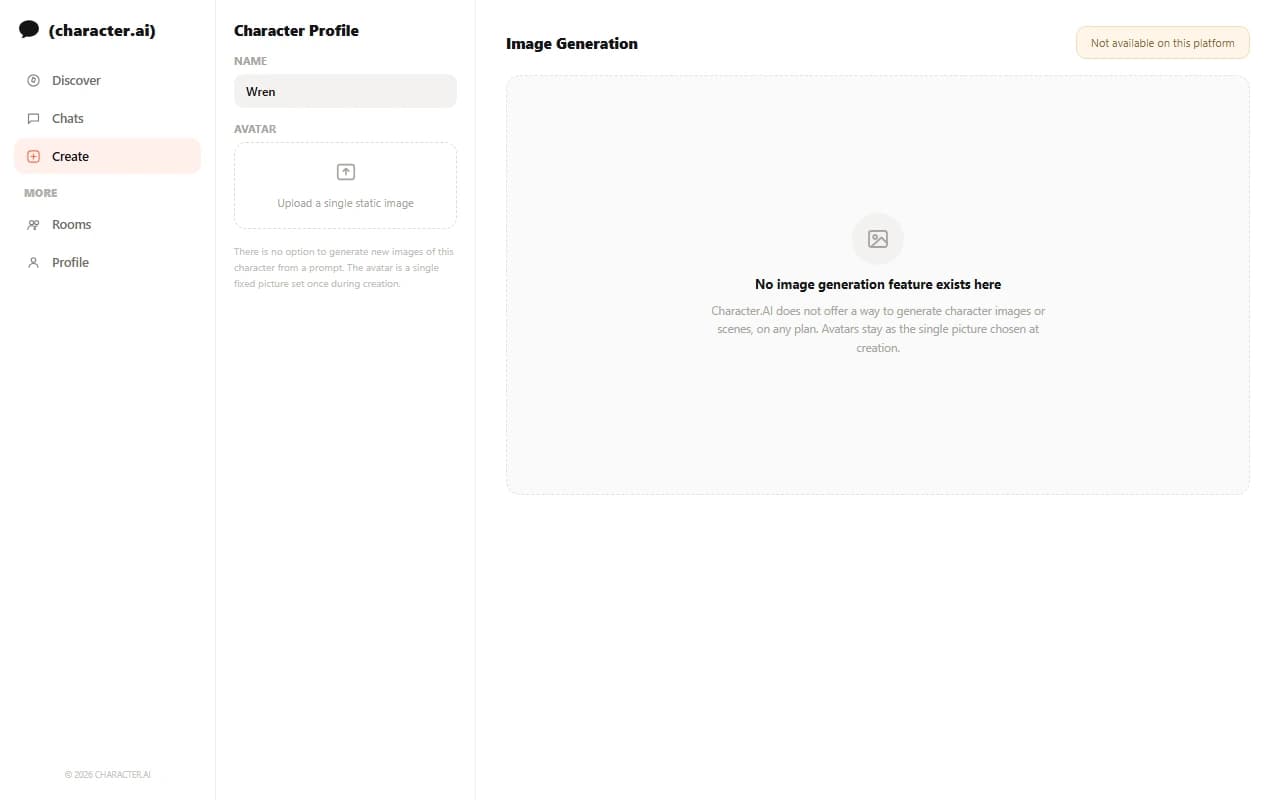This screenshot has height=800, width=1280.
Task: Click the avatar upload arrow icon
Action: point(346,172)
